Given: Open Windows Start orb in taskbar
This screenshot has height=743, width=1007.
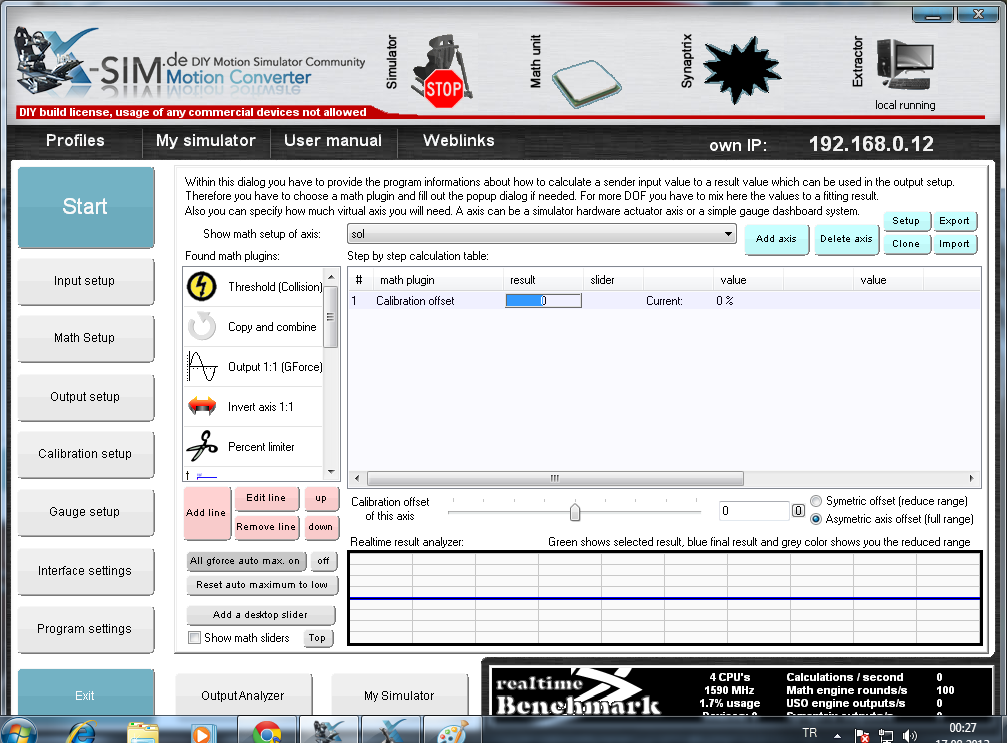Looking at the screenshot, I should 19,732.
